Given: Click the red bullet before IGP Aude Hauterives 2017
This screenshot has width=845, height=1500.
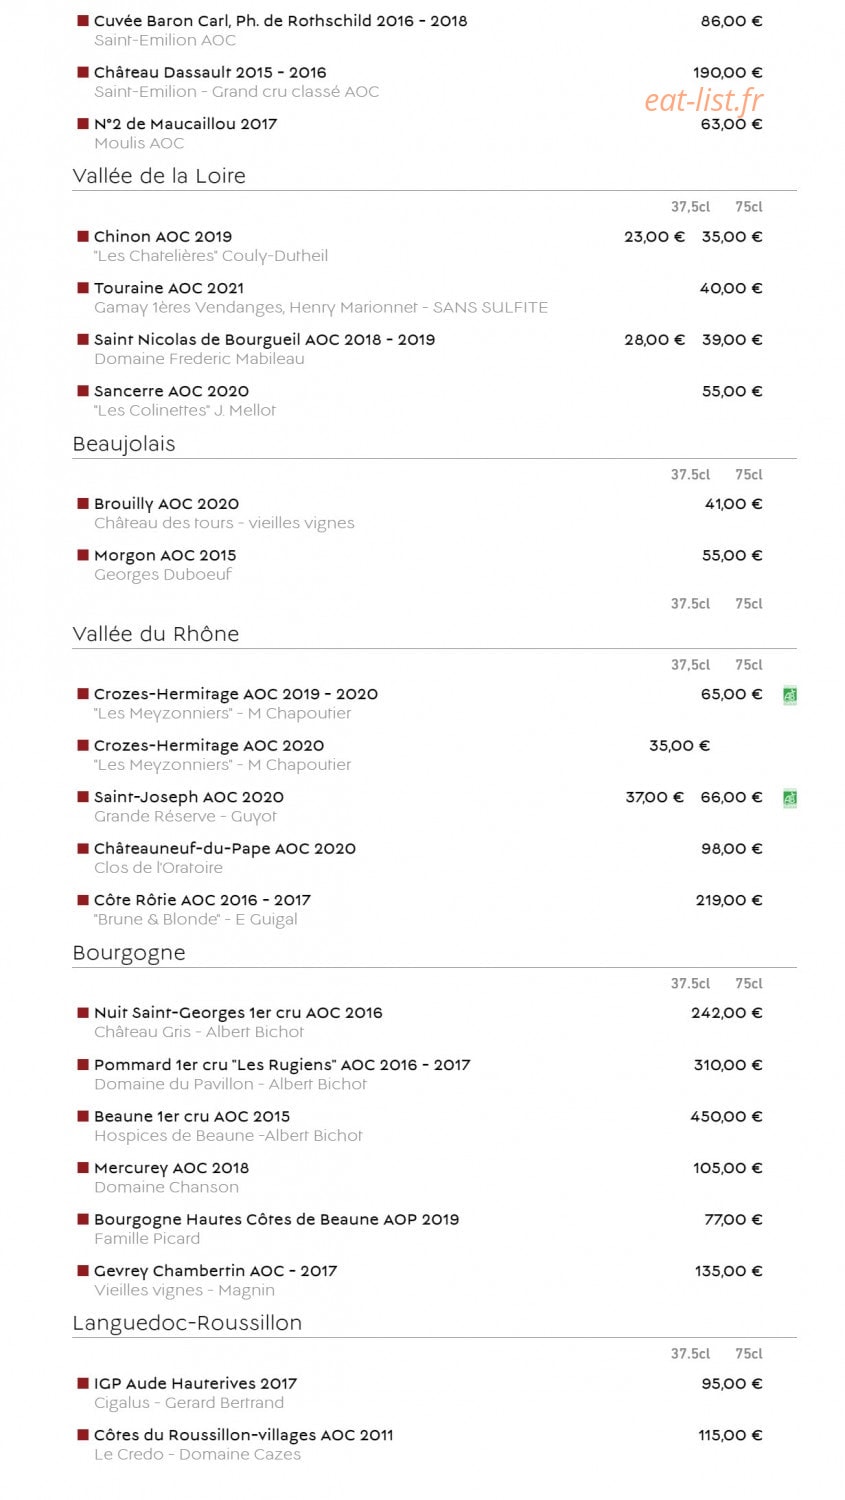Looking at the screenshot, I should point(83,1383).
